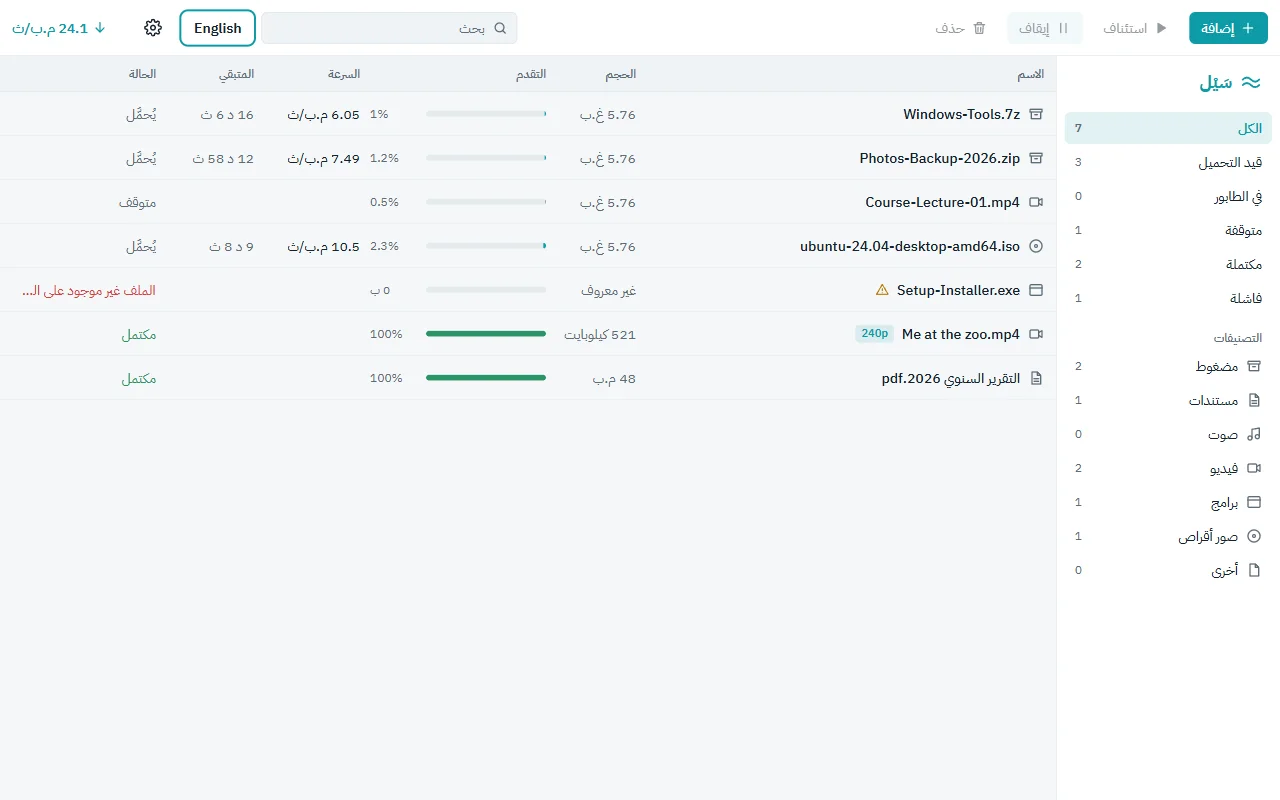The width and height of the screenshot is (1280, 800).
Task: Select the فاشلة filter
Action: click(1168, 298)
